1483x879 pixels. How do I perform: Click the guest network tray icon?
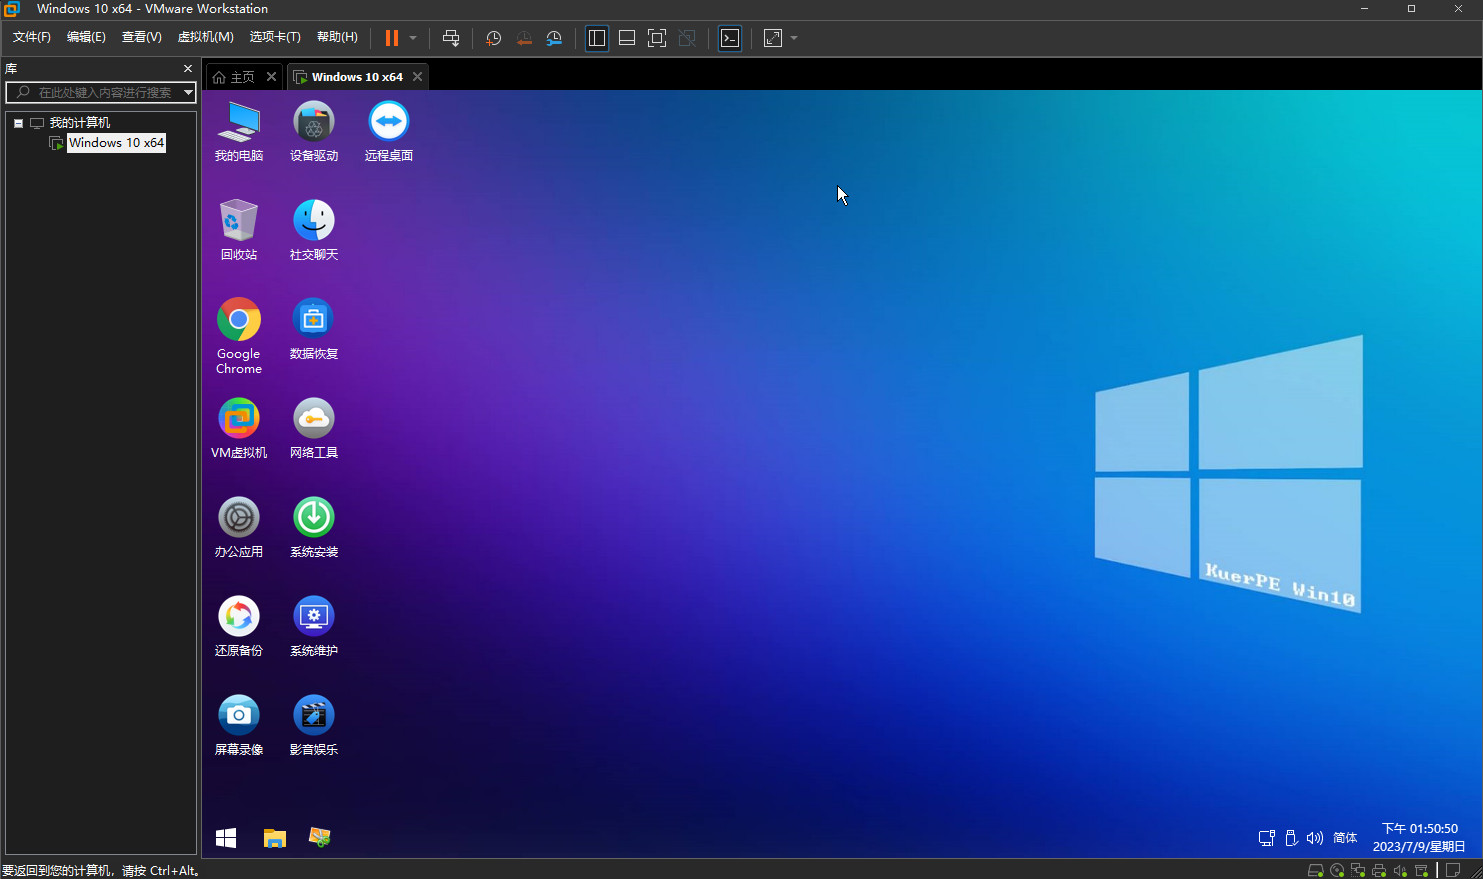[x=1267, y=838]
